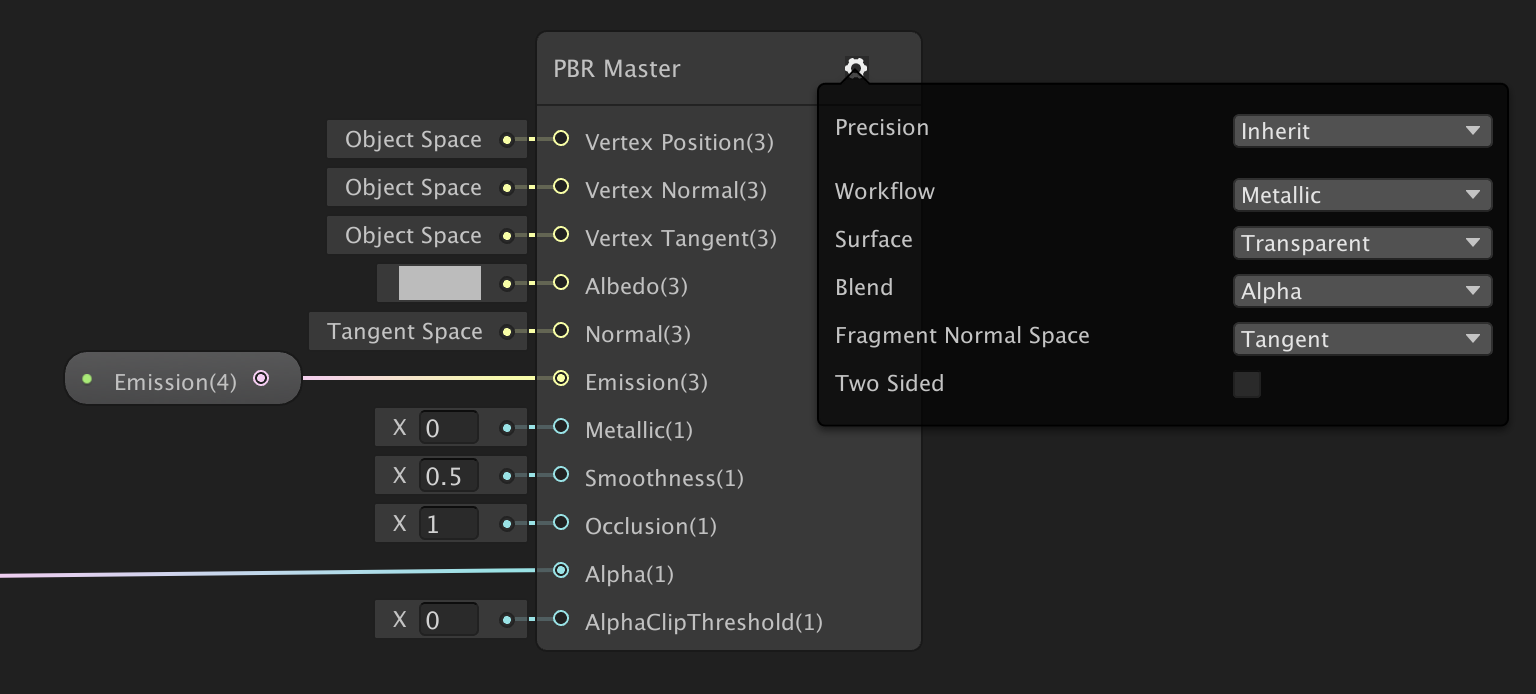
Task: Click the Blend label in settings
Action: [864, 287]
